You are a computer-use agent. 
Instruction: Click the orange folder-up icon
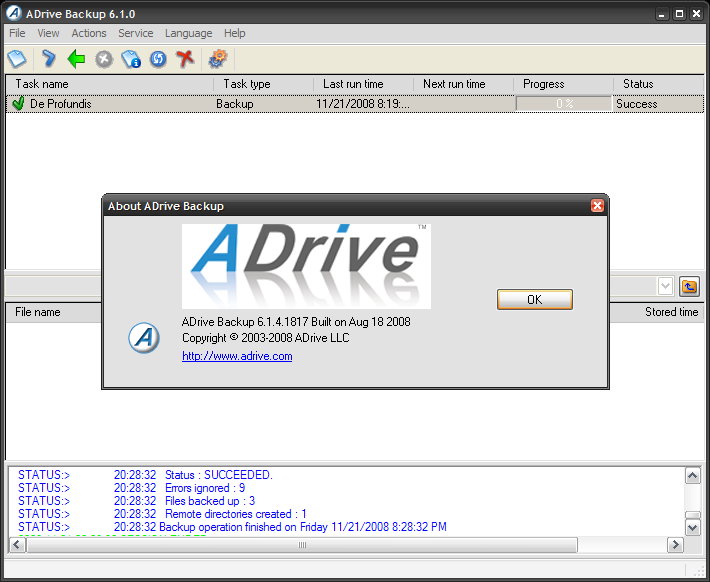tap(689, 286)
